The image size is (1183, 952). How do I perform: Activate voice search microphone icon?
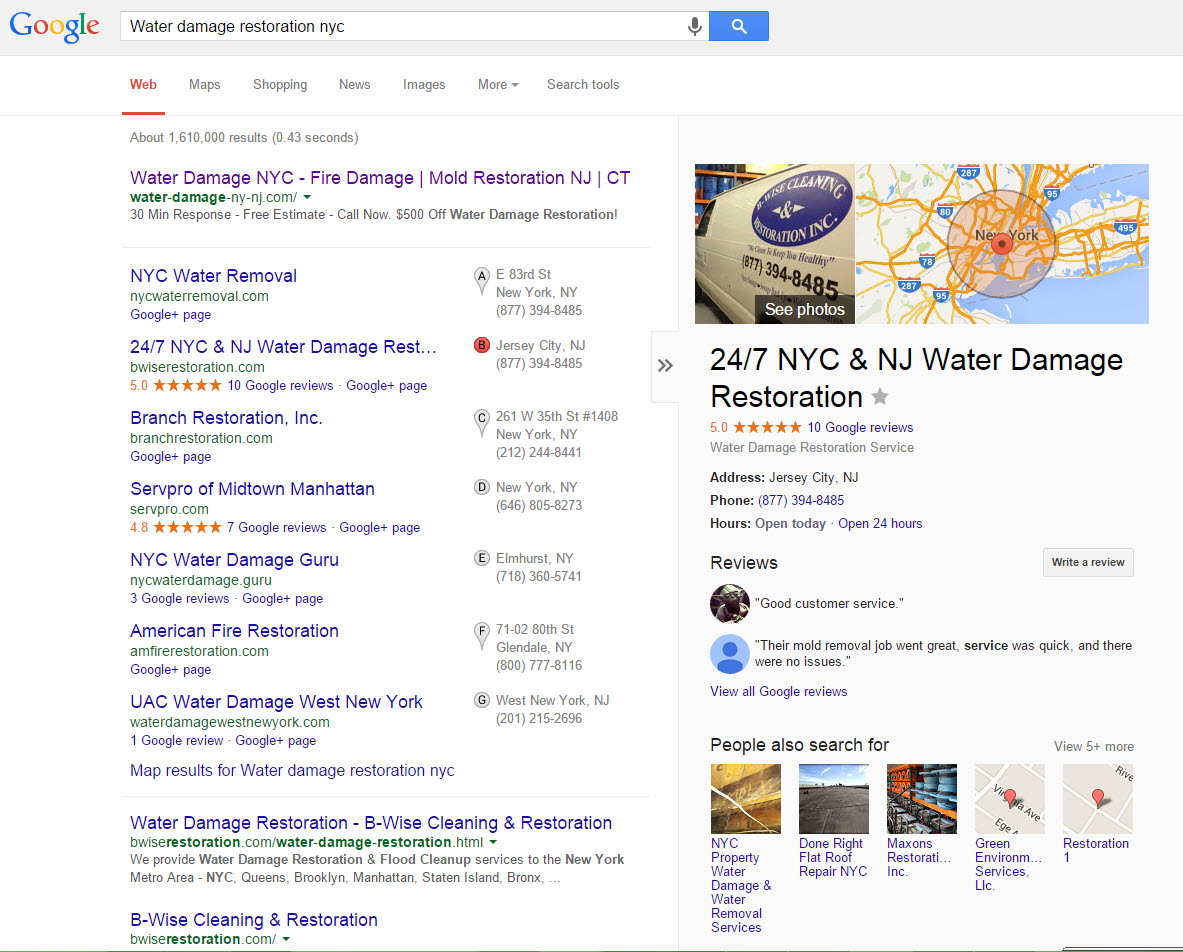coord(694,26)
